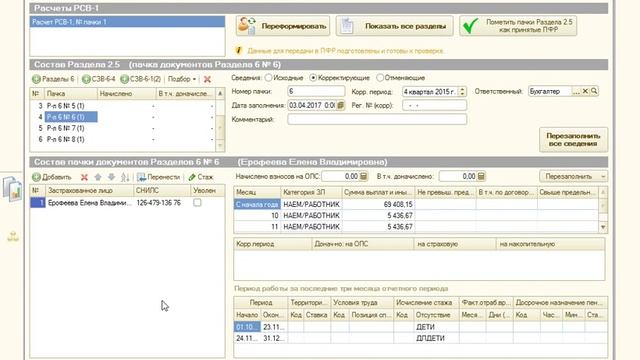Click the С начала года cell
Image resolution: width=640 pixels, height=360 pixels.
coord(257,204)
